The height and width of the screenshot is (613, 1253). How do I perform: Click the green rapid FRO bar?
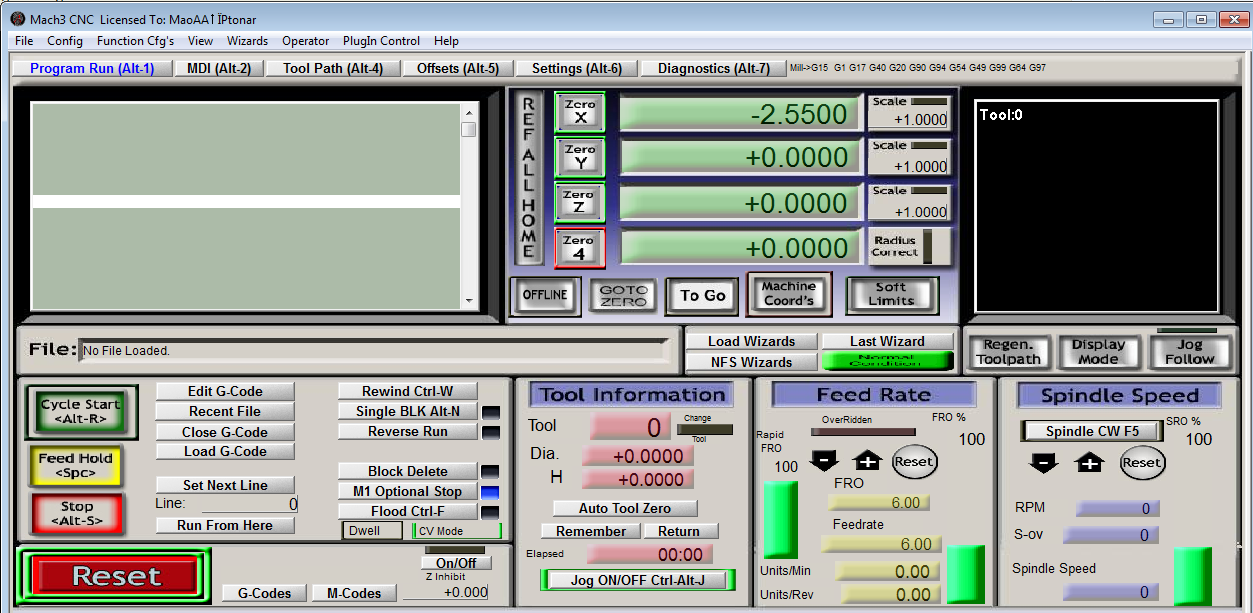click(780, 520)
